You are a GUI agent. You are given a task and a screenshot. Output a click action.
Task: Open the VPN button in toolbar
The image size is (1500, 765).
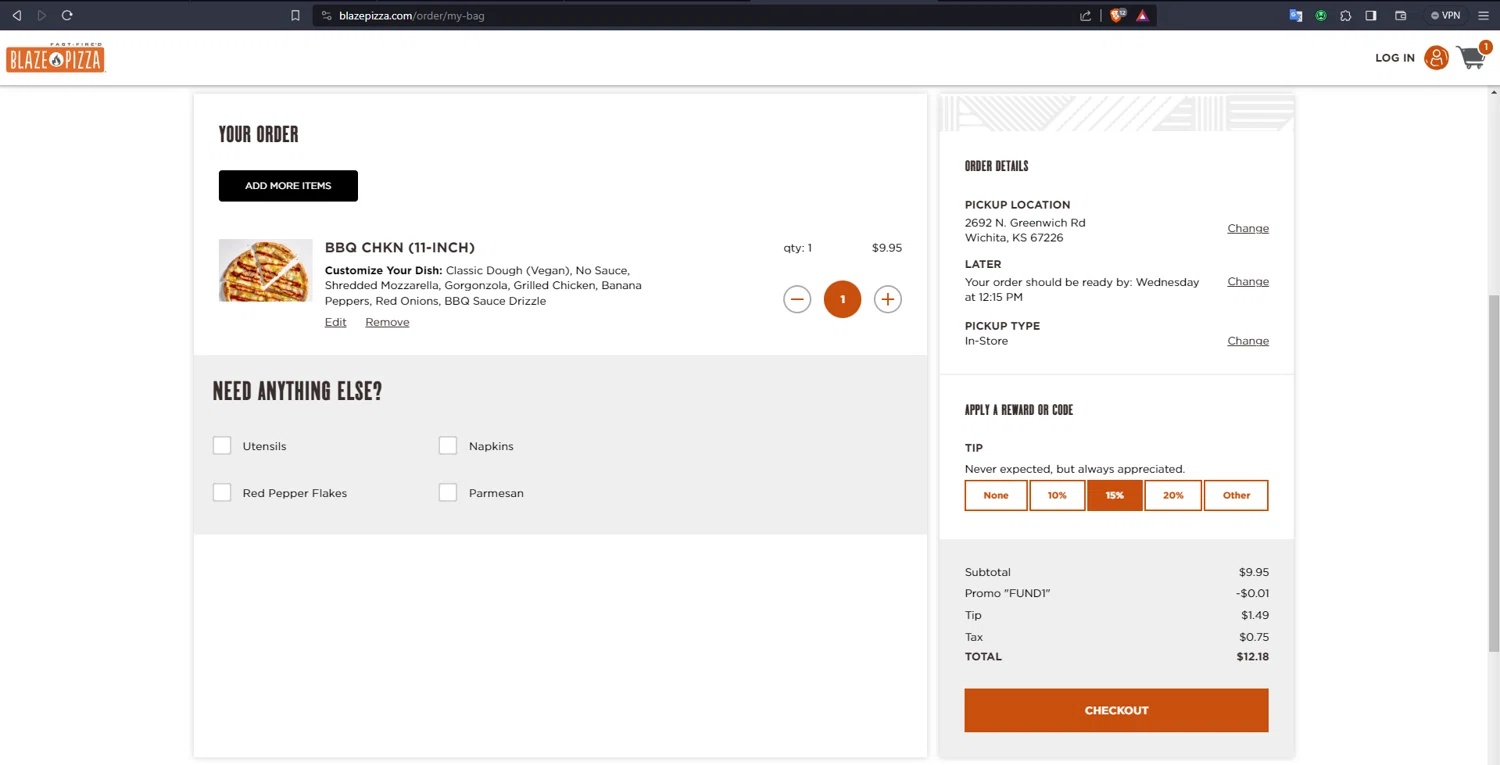click(x=1446, y=15)
